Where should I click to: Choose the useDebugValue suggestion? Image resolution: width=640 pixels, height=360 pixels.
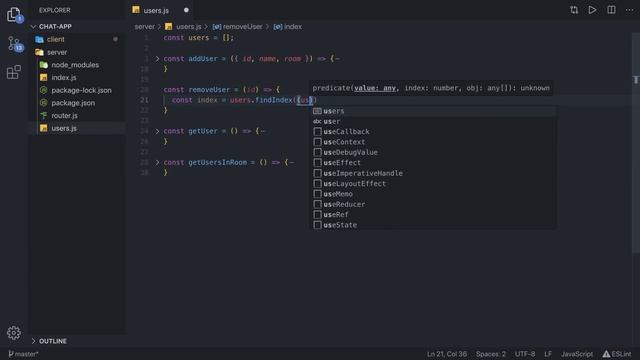(x=434, y=153)
